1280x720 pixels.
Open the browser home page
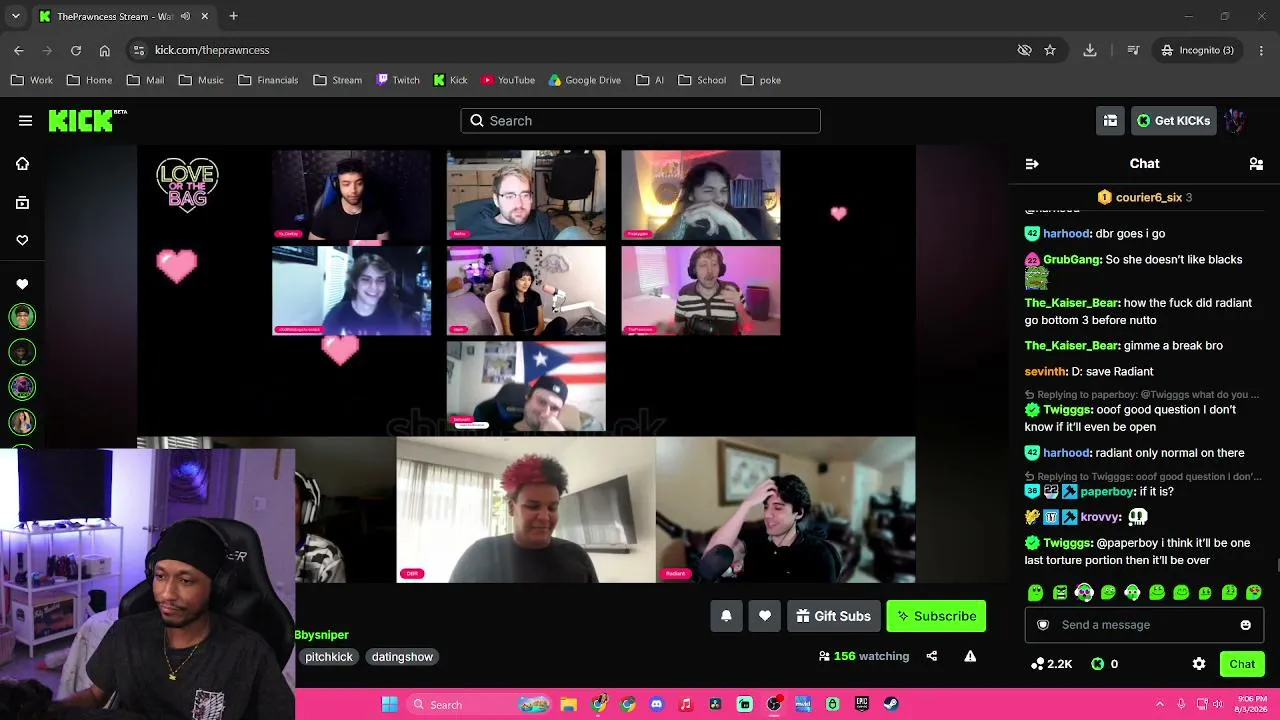pyautogui.click(x=105, y=50)
